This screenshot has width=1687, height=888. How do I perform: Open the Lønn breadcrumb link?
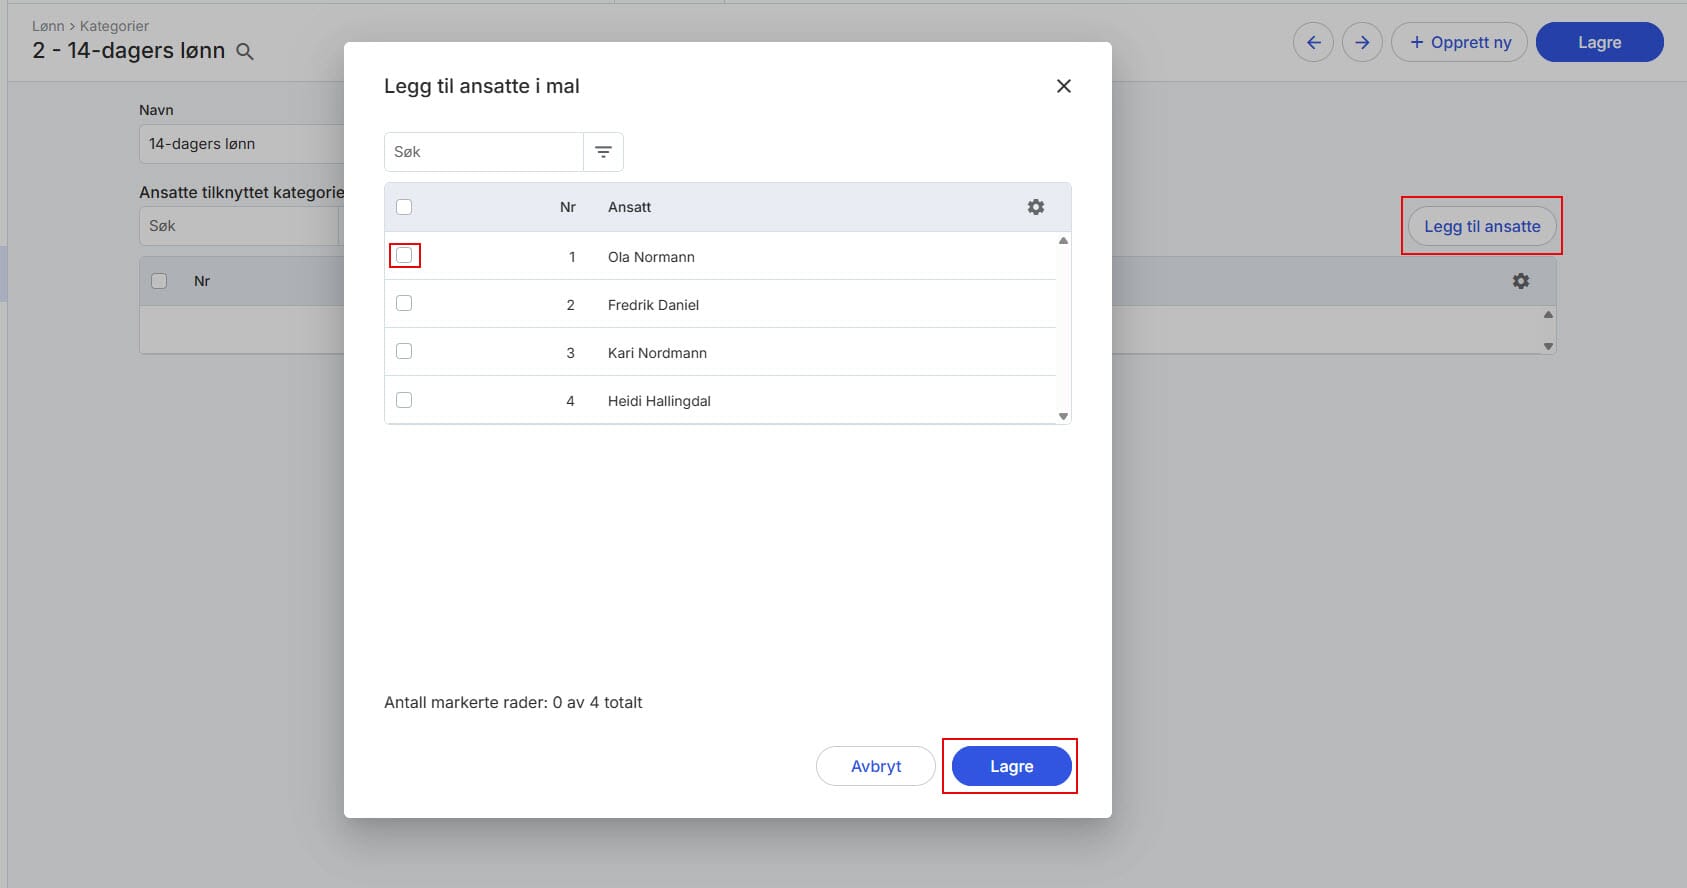pos(47,26)
